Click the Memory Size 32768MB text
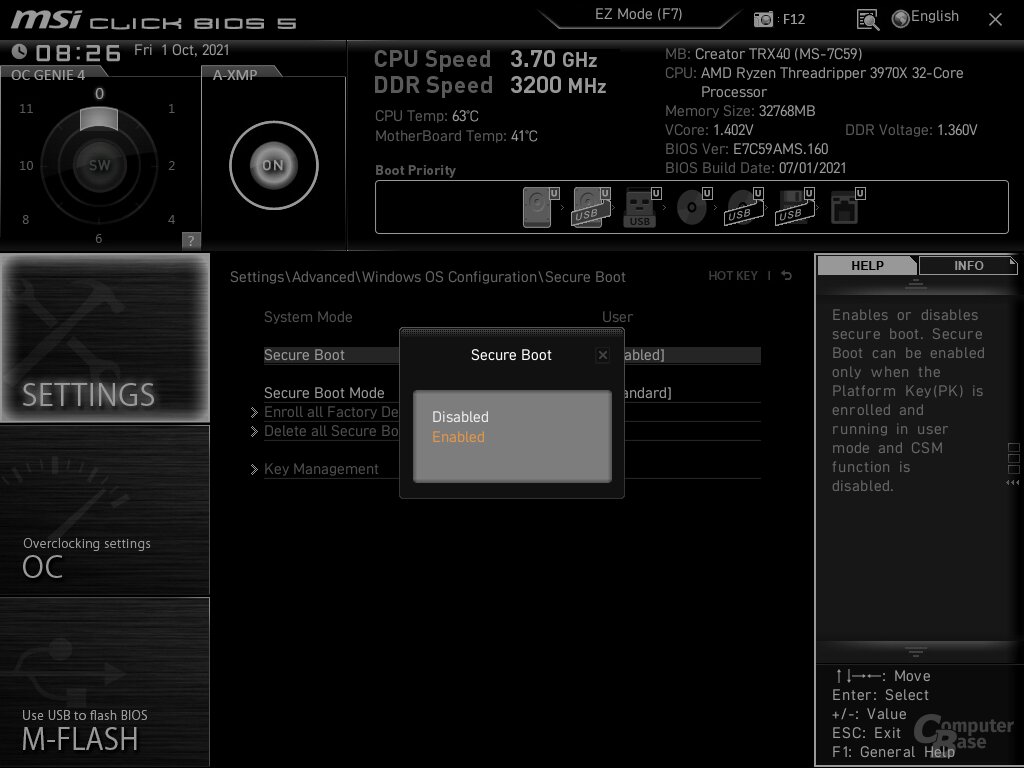1024x768 pixels. tap(740, 111)
